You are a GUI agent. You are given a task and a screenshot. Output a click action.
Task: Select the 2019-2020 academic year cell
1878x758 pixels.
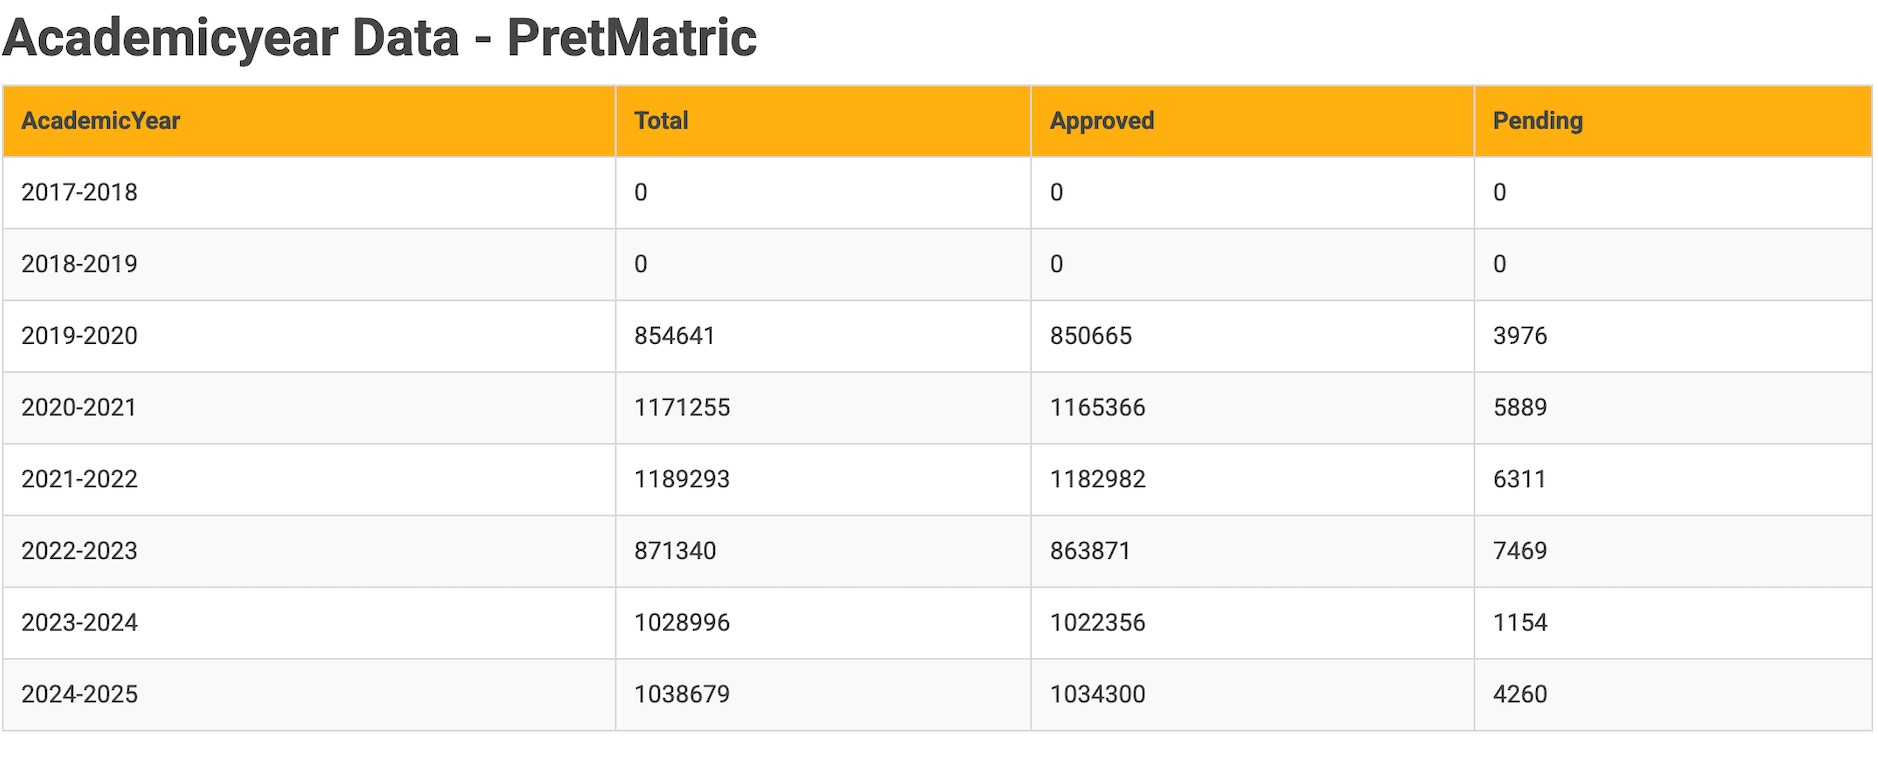(309, 336)
